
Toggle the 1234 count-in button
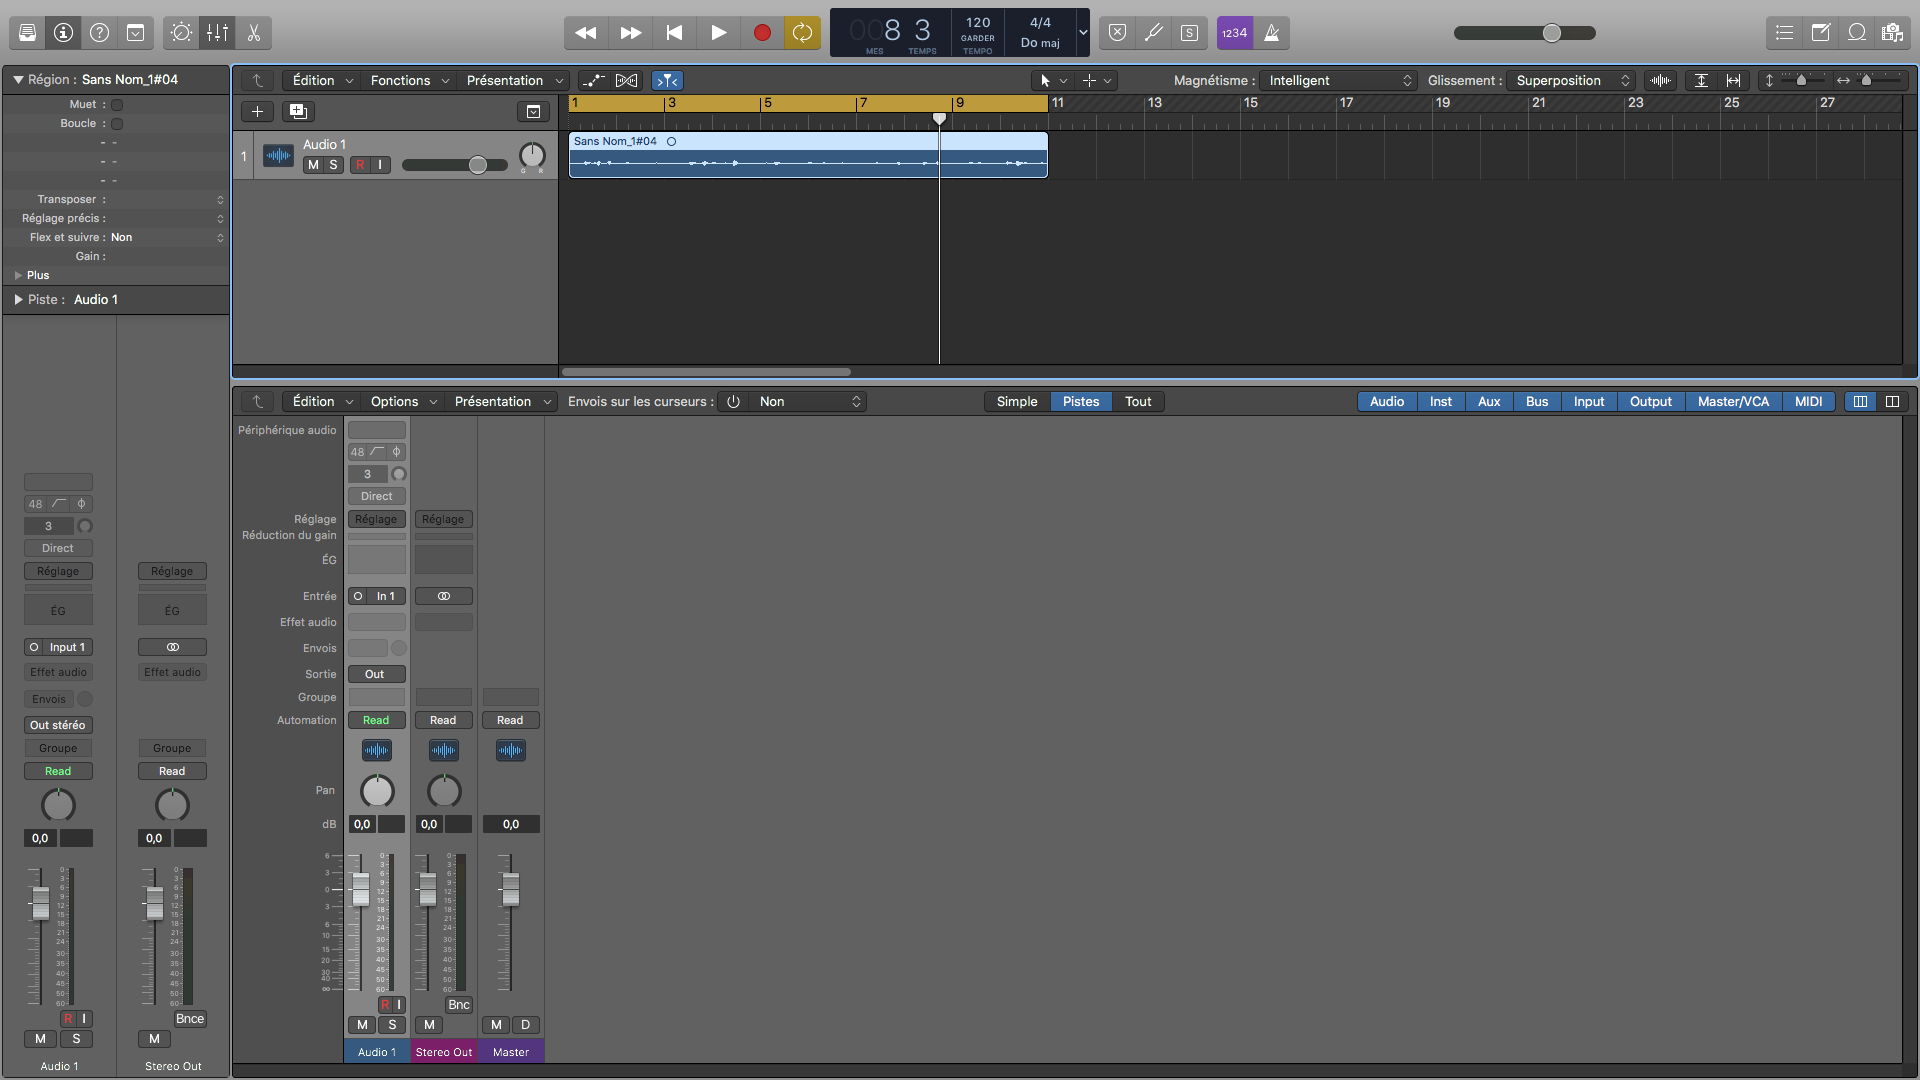[x=1235, y=33]
